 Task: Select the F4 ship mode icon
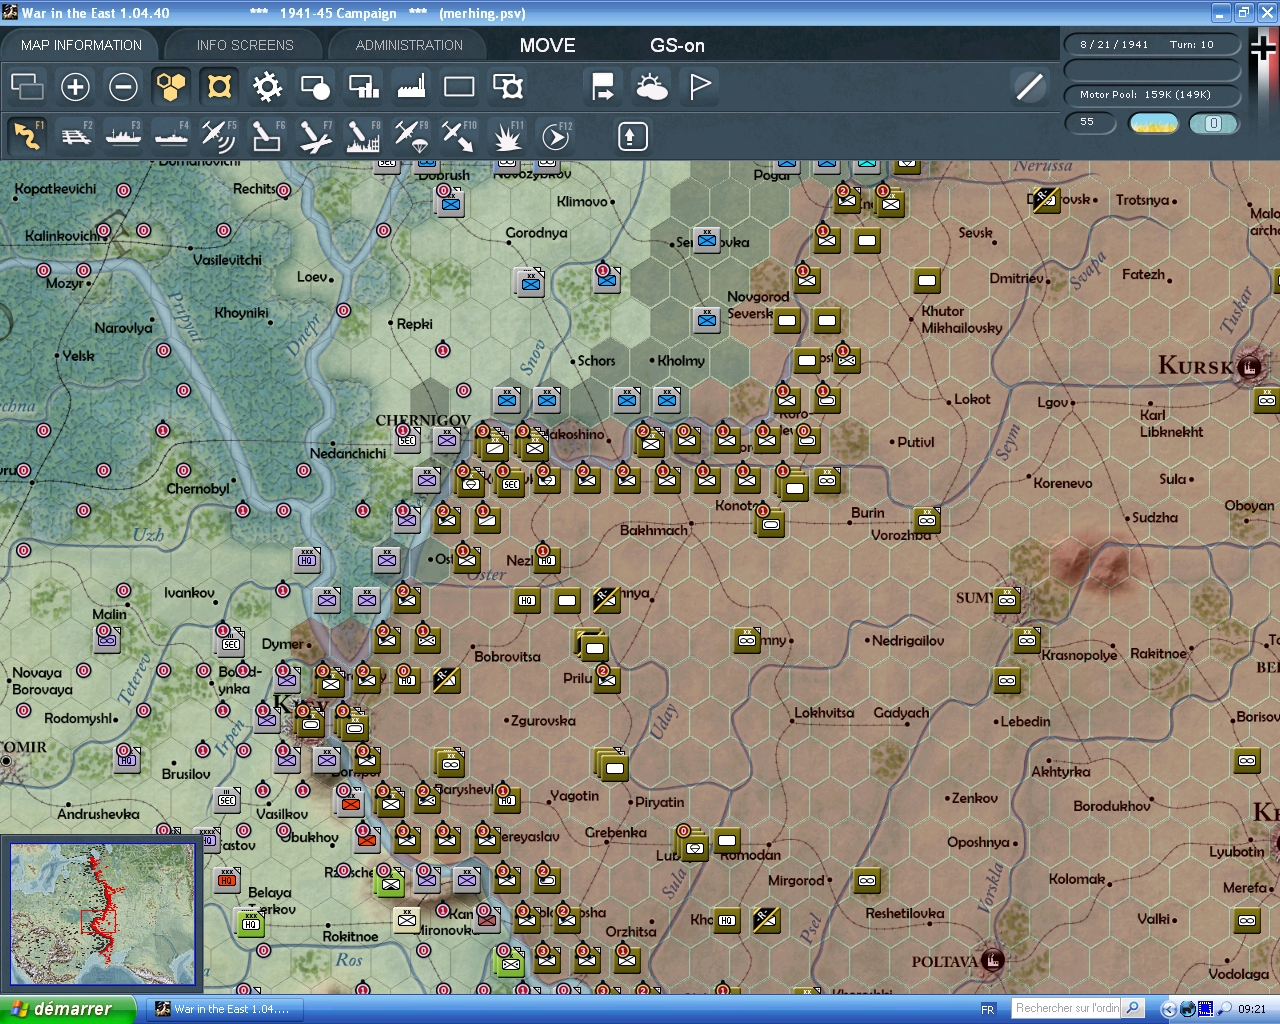[x=171, y=136]
